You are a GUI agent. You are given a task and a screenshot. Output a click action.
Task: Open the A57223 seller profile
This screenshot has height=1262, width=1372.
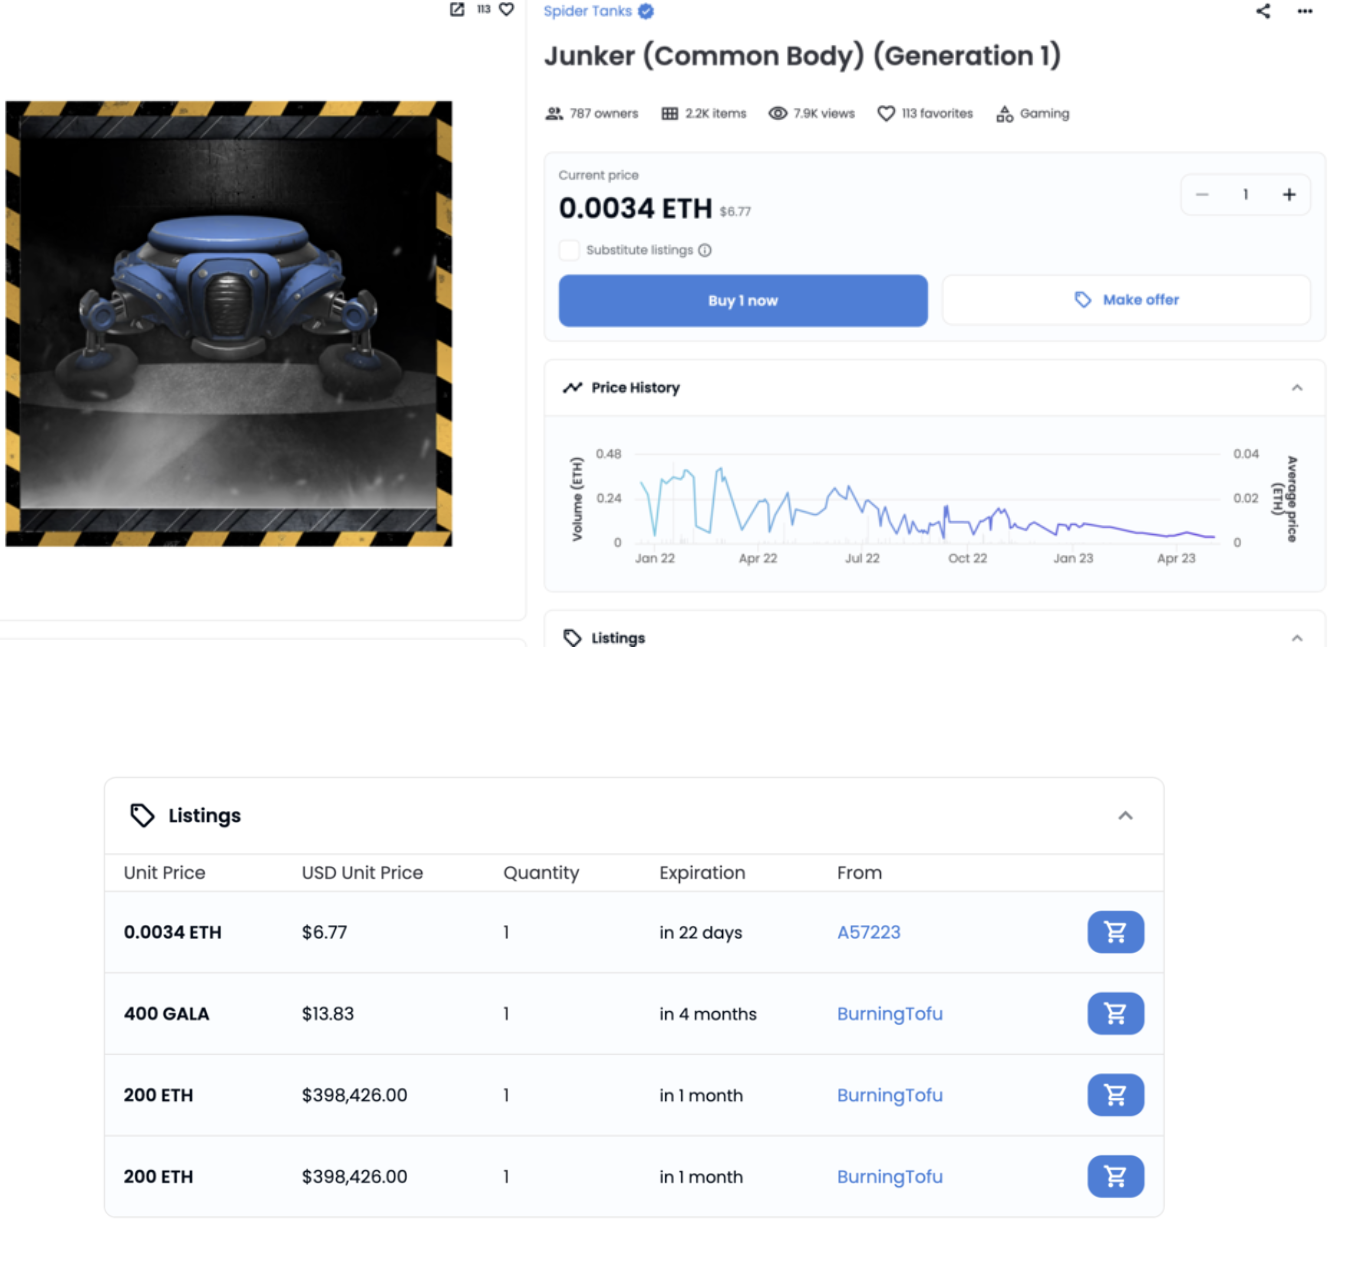click(x=868, y=933)
